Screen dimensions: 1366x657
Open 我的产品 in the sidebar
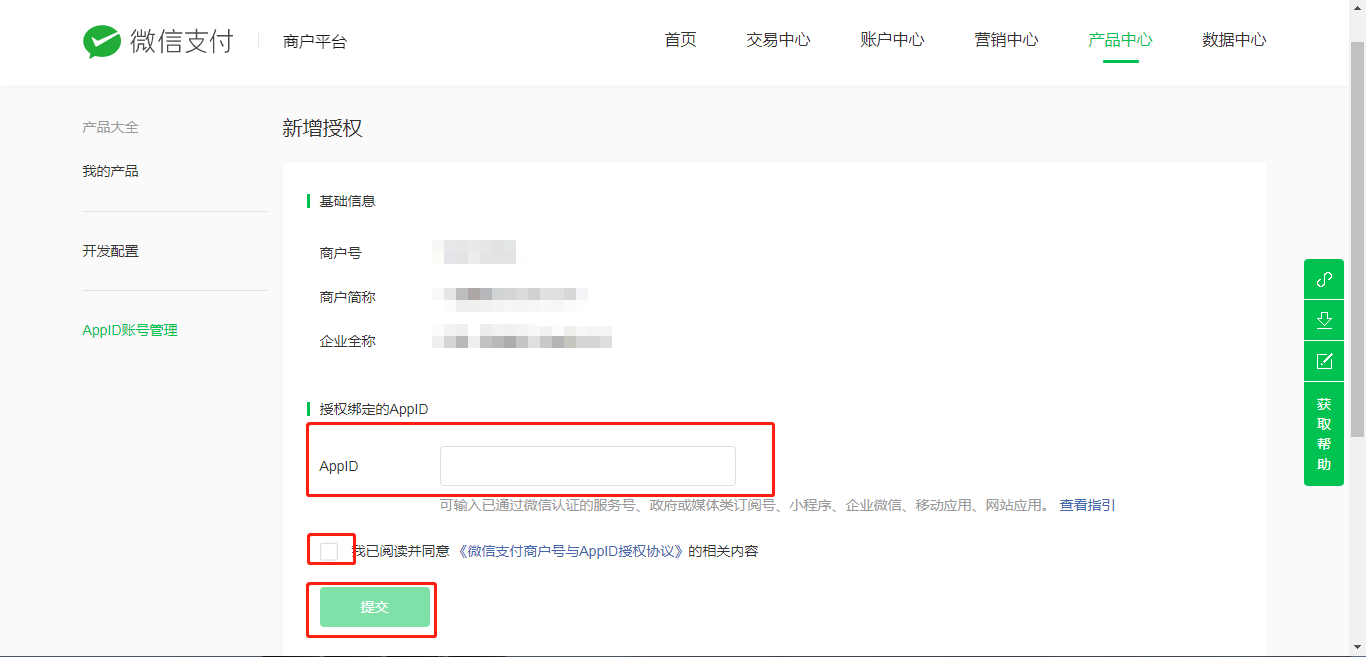tap(110, 171)
